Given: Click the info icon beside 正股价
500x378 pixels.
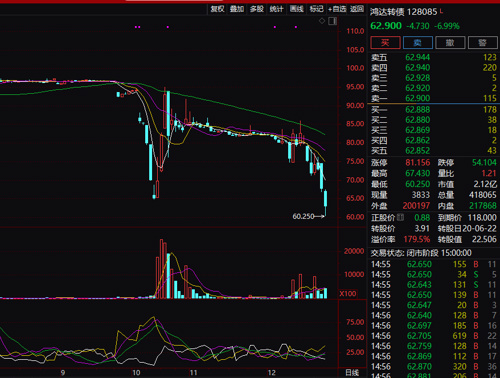Looking at the screenshot, I should pos(400,218).
